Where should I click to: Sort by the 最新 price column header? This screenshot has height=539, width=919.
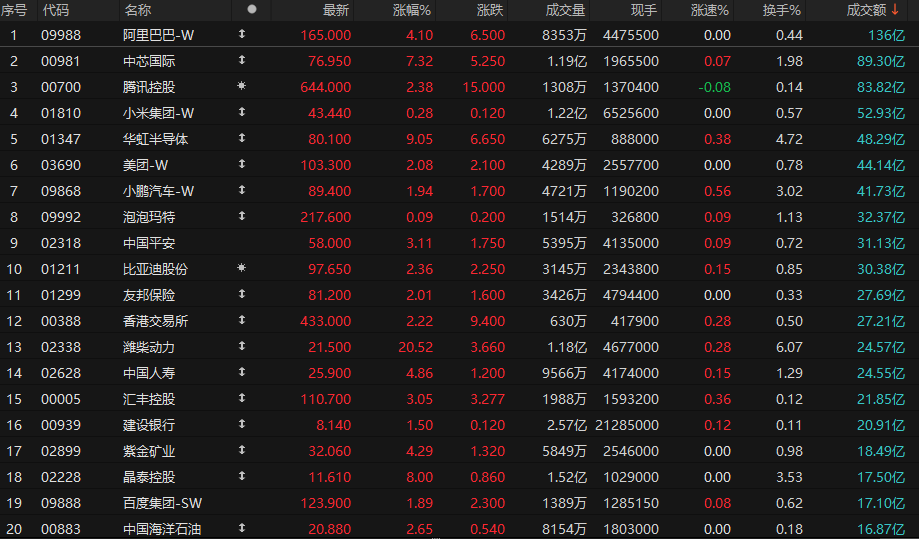pyautogui.click(x=336, y=10)
